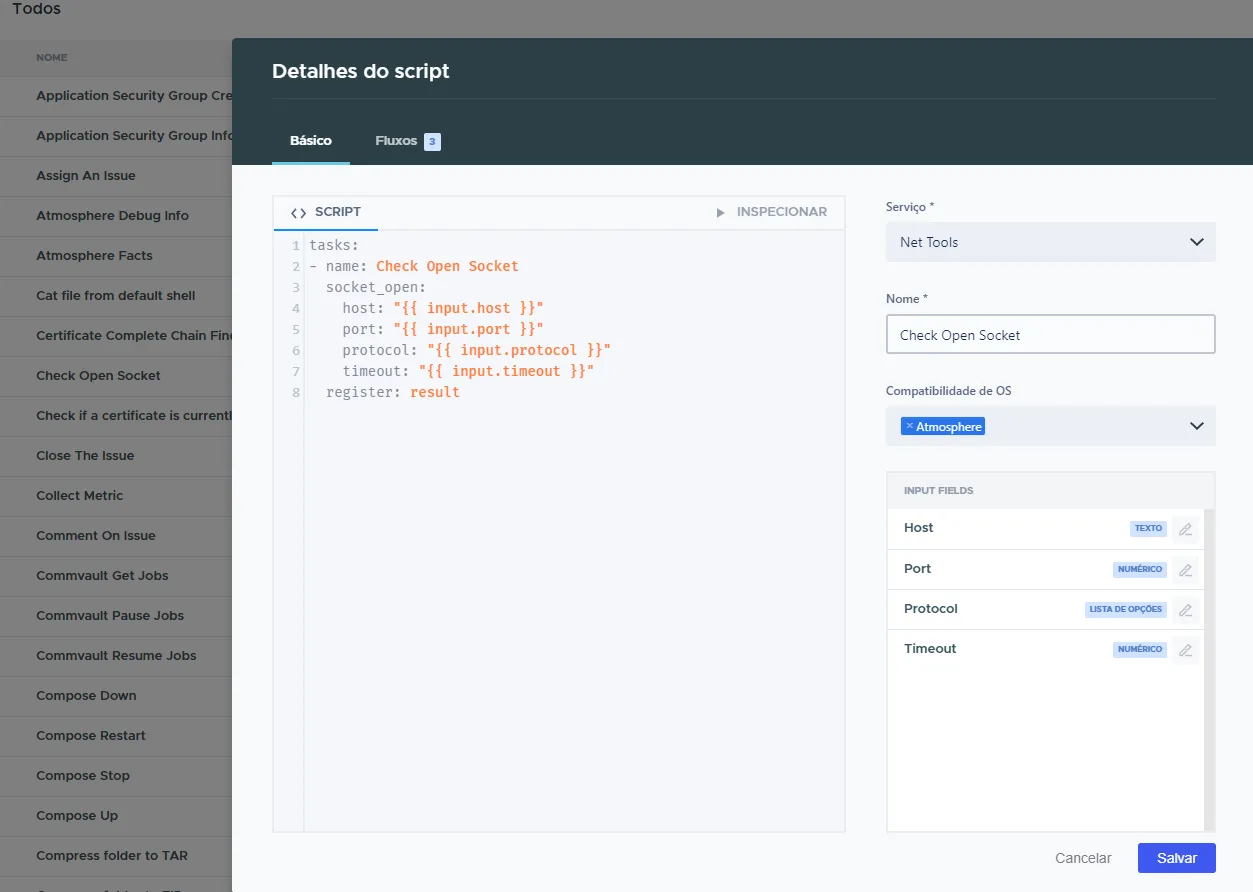Click the NOME column header
Viewport: 1253px width, 892px height.
click(x=52, y=58)
